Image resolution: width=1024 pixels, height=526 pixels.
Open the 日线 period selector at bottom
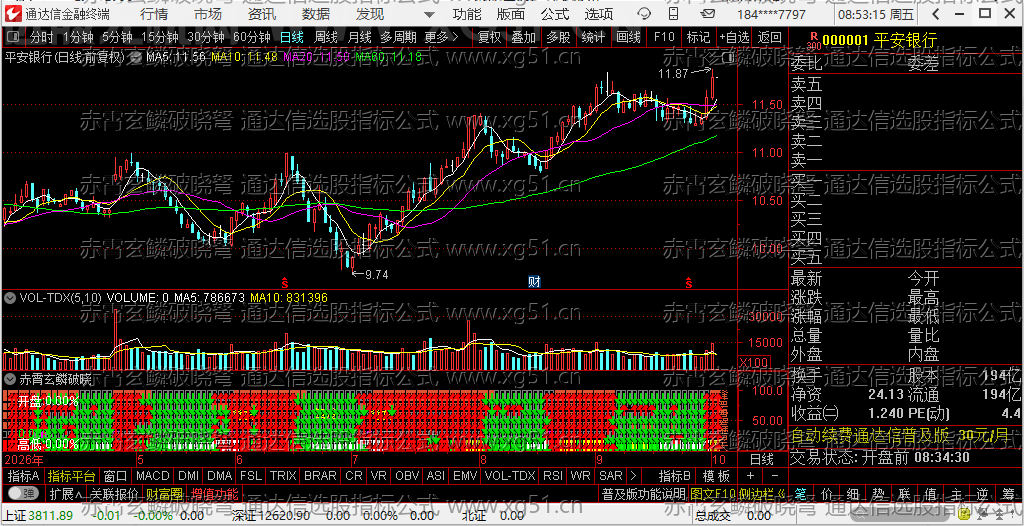761,459
